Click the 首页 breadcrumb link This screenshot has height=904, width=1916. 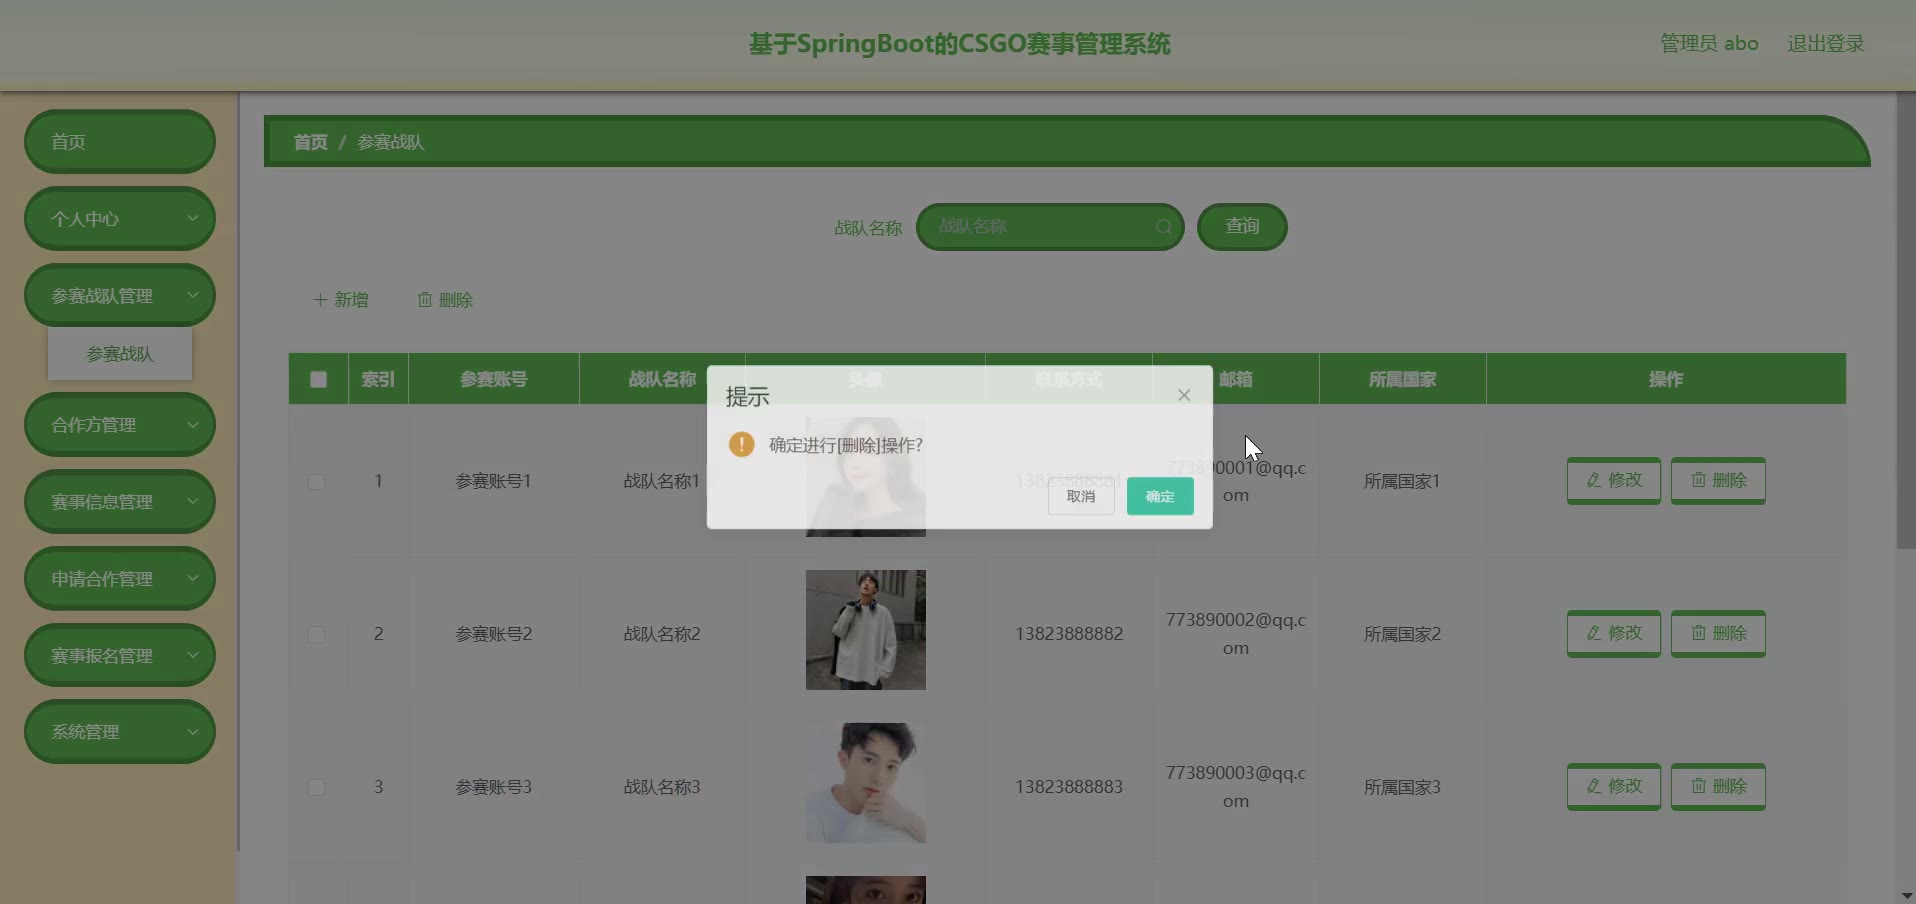click(311, 142)
